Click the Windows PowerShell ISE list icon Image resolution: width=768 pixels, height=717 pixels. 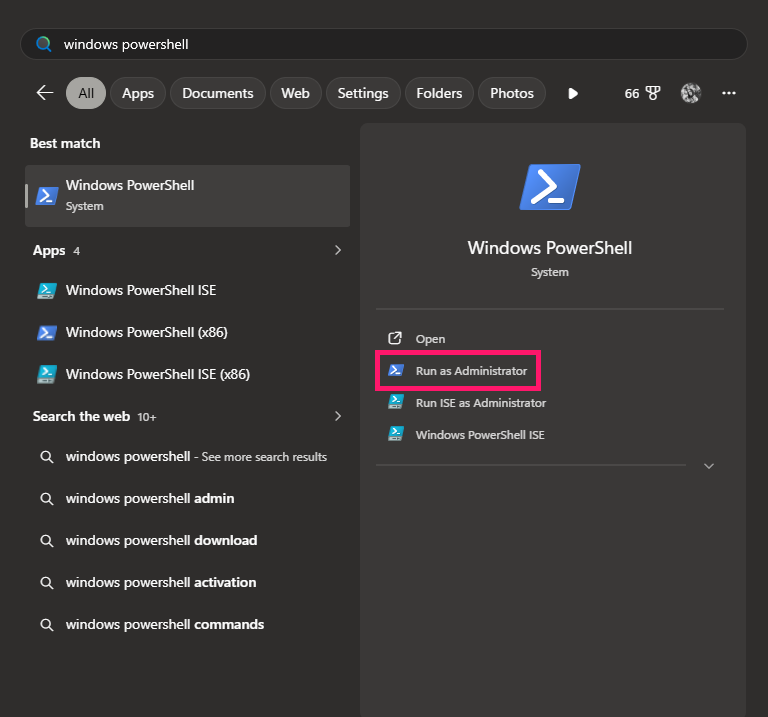pyautogui.click(x=47, y=290)
